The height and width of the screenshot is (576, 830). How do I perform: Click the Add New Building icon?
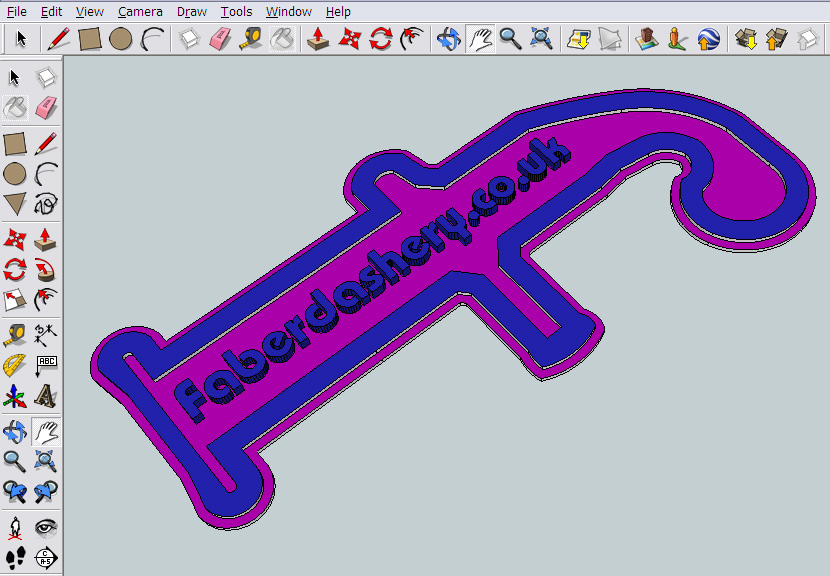646,39
